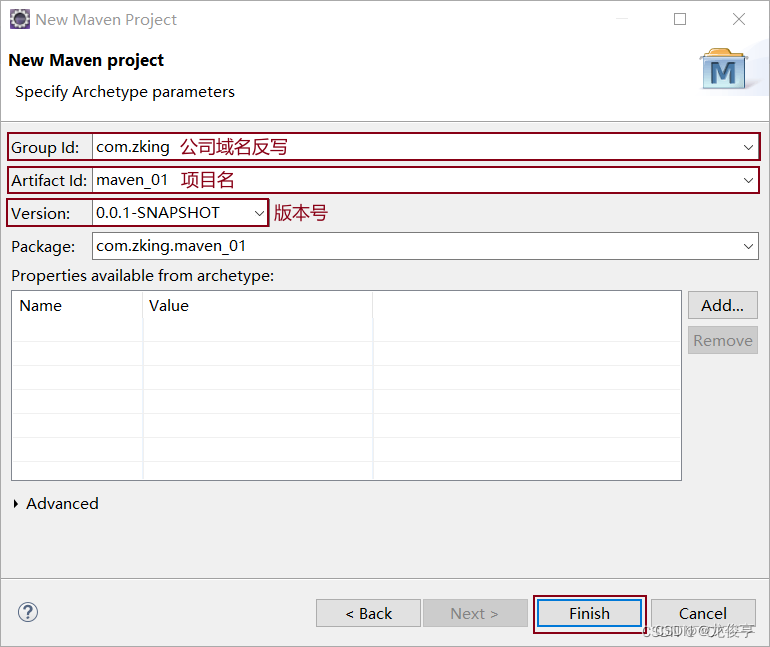Image resolution: width=770 pixels, height=647 pixels.
Task: Click the Maven M wizard icon
Action: (723, 69)
